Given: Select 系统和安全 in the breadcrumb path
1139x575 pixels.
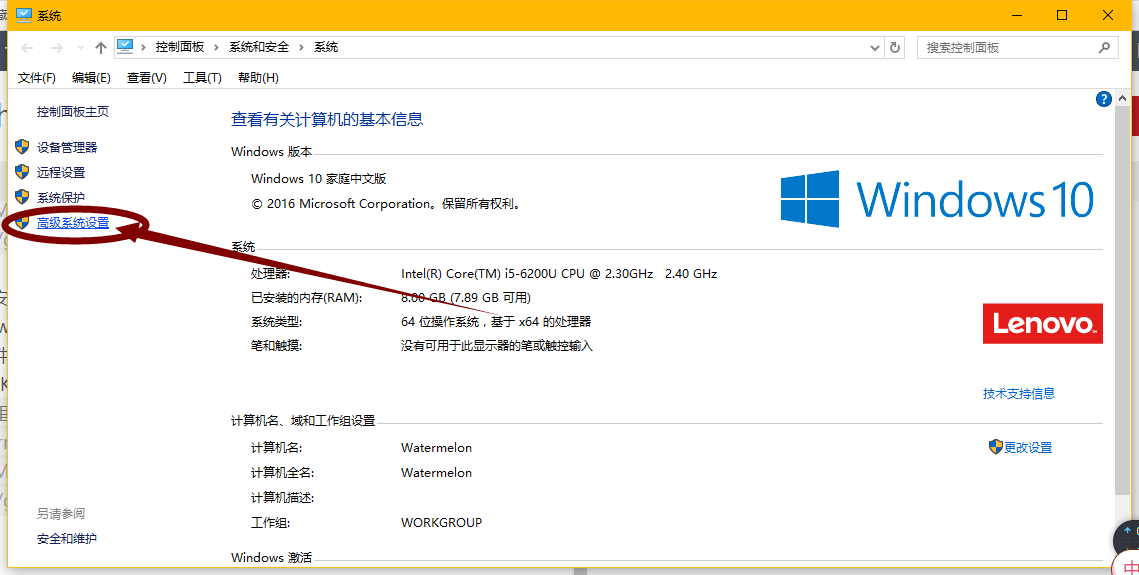Looking at the screenshot, I should (259, 47).
